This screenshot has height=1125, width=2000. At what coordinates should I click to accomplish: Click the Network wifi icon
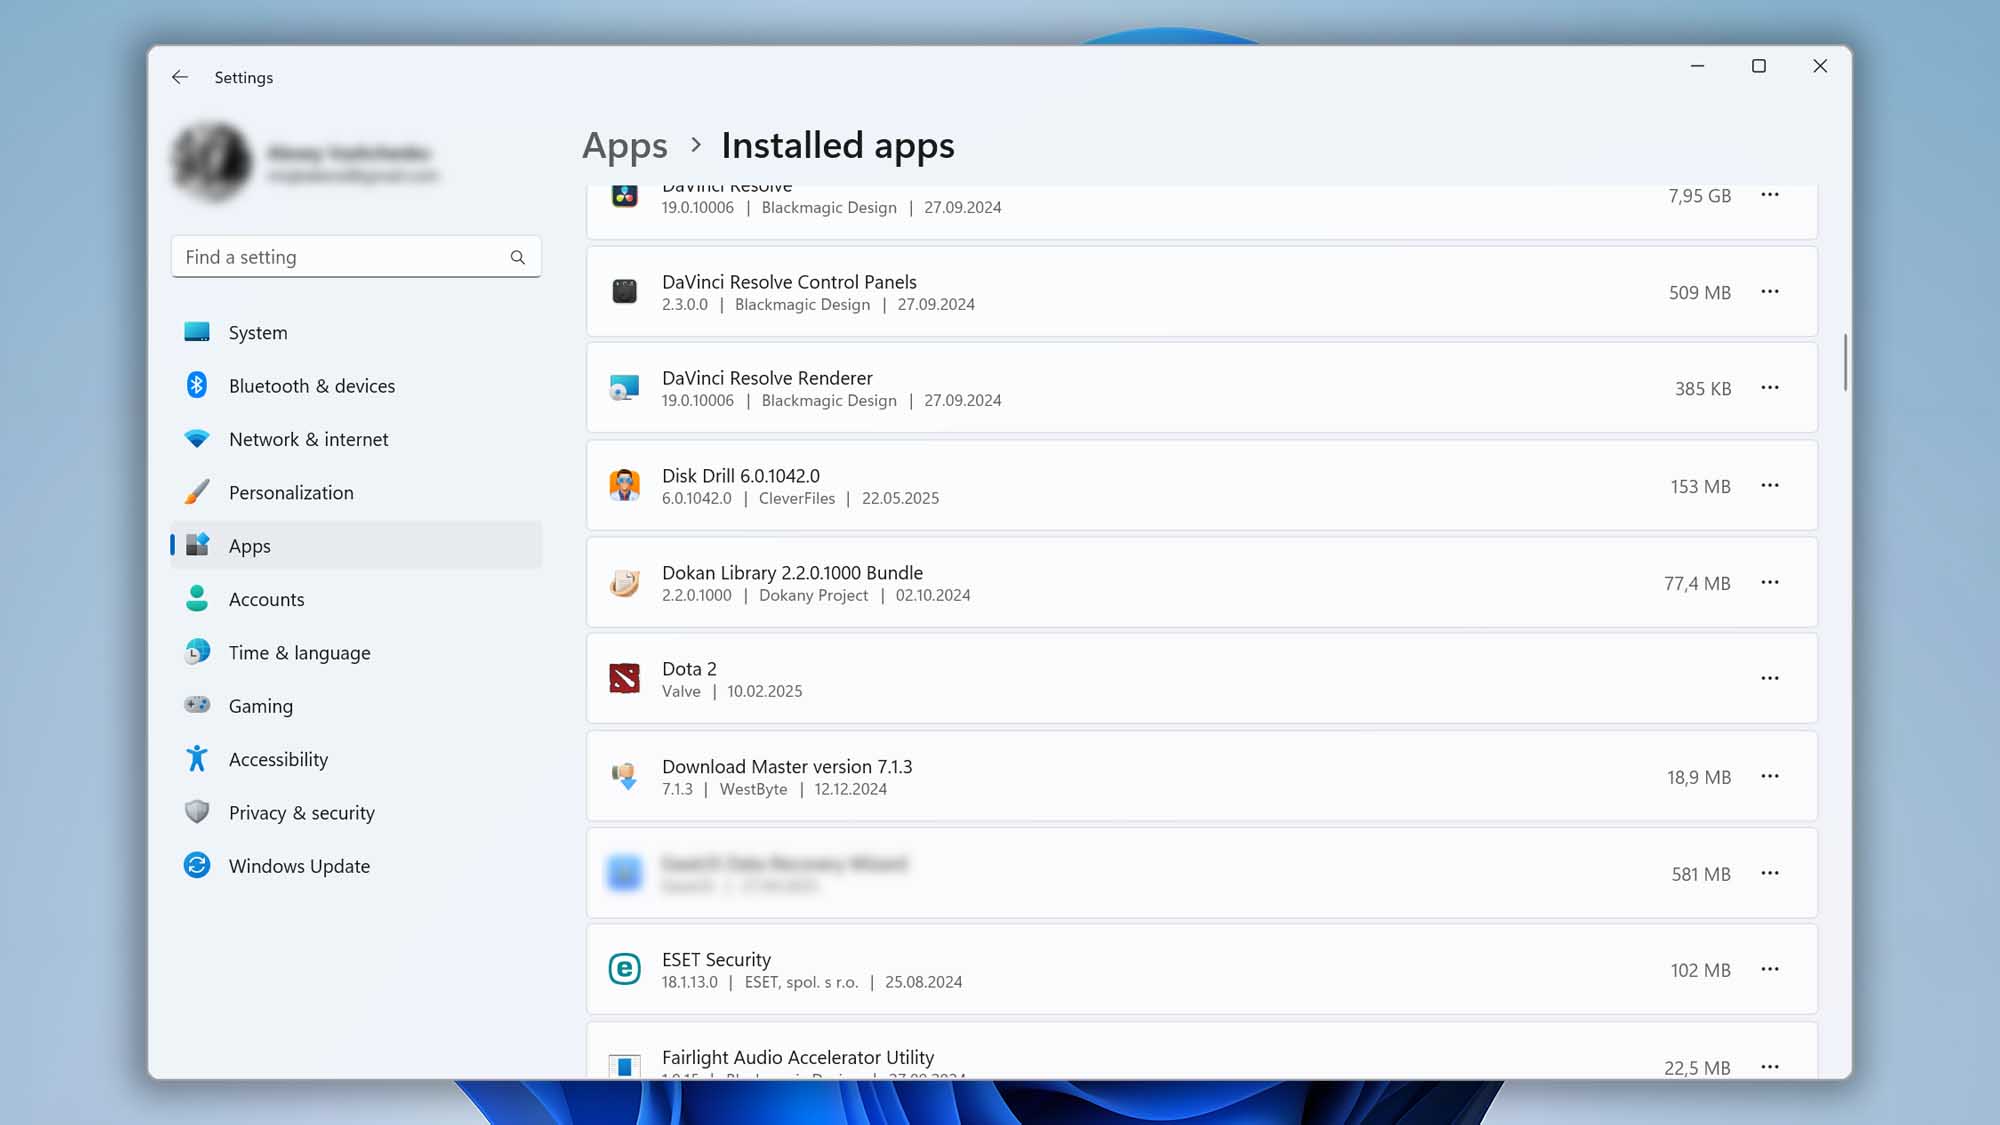197,439
